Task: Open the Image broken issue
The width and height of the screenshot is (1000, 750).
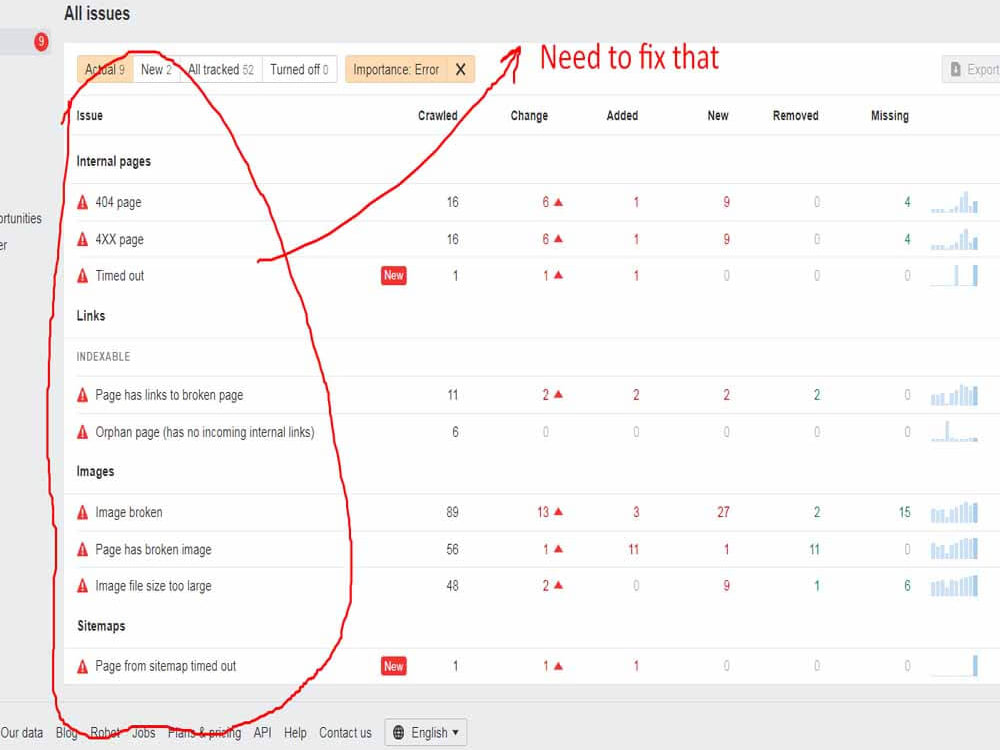Action: [x=129, y=513]
